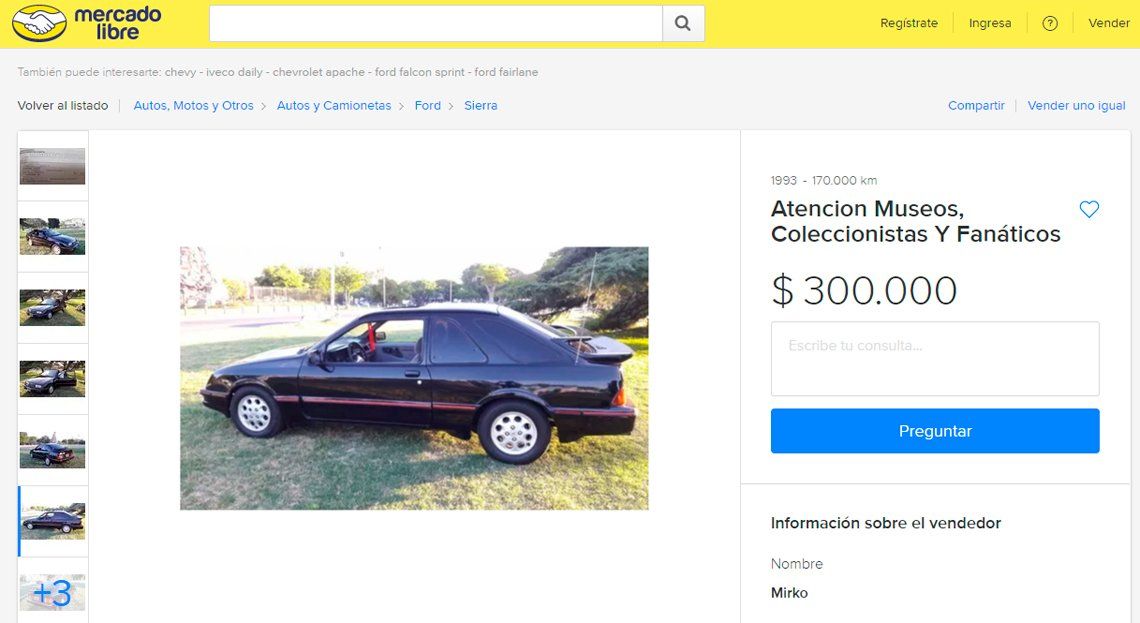Go back with Volver al listado
This screenshot has width=1140, height=623.
click(63, 105)
